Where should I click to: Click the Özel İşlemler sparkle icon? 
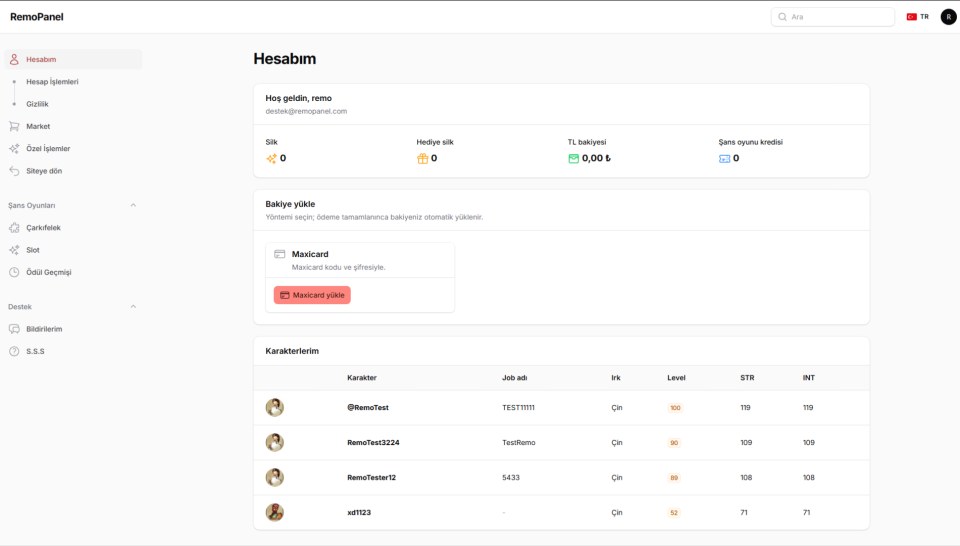[x=14, y=149]
